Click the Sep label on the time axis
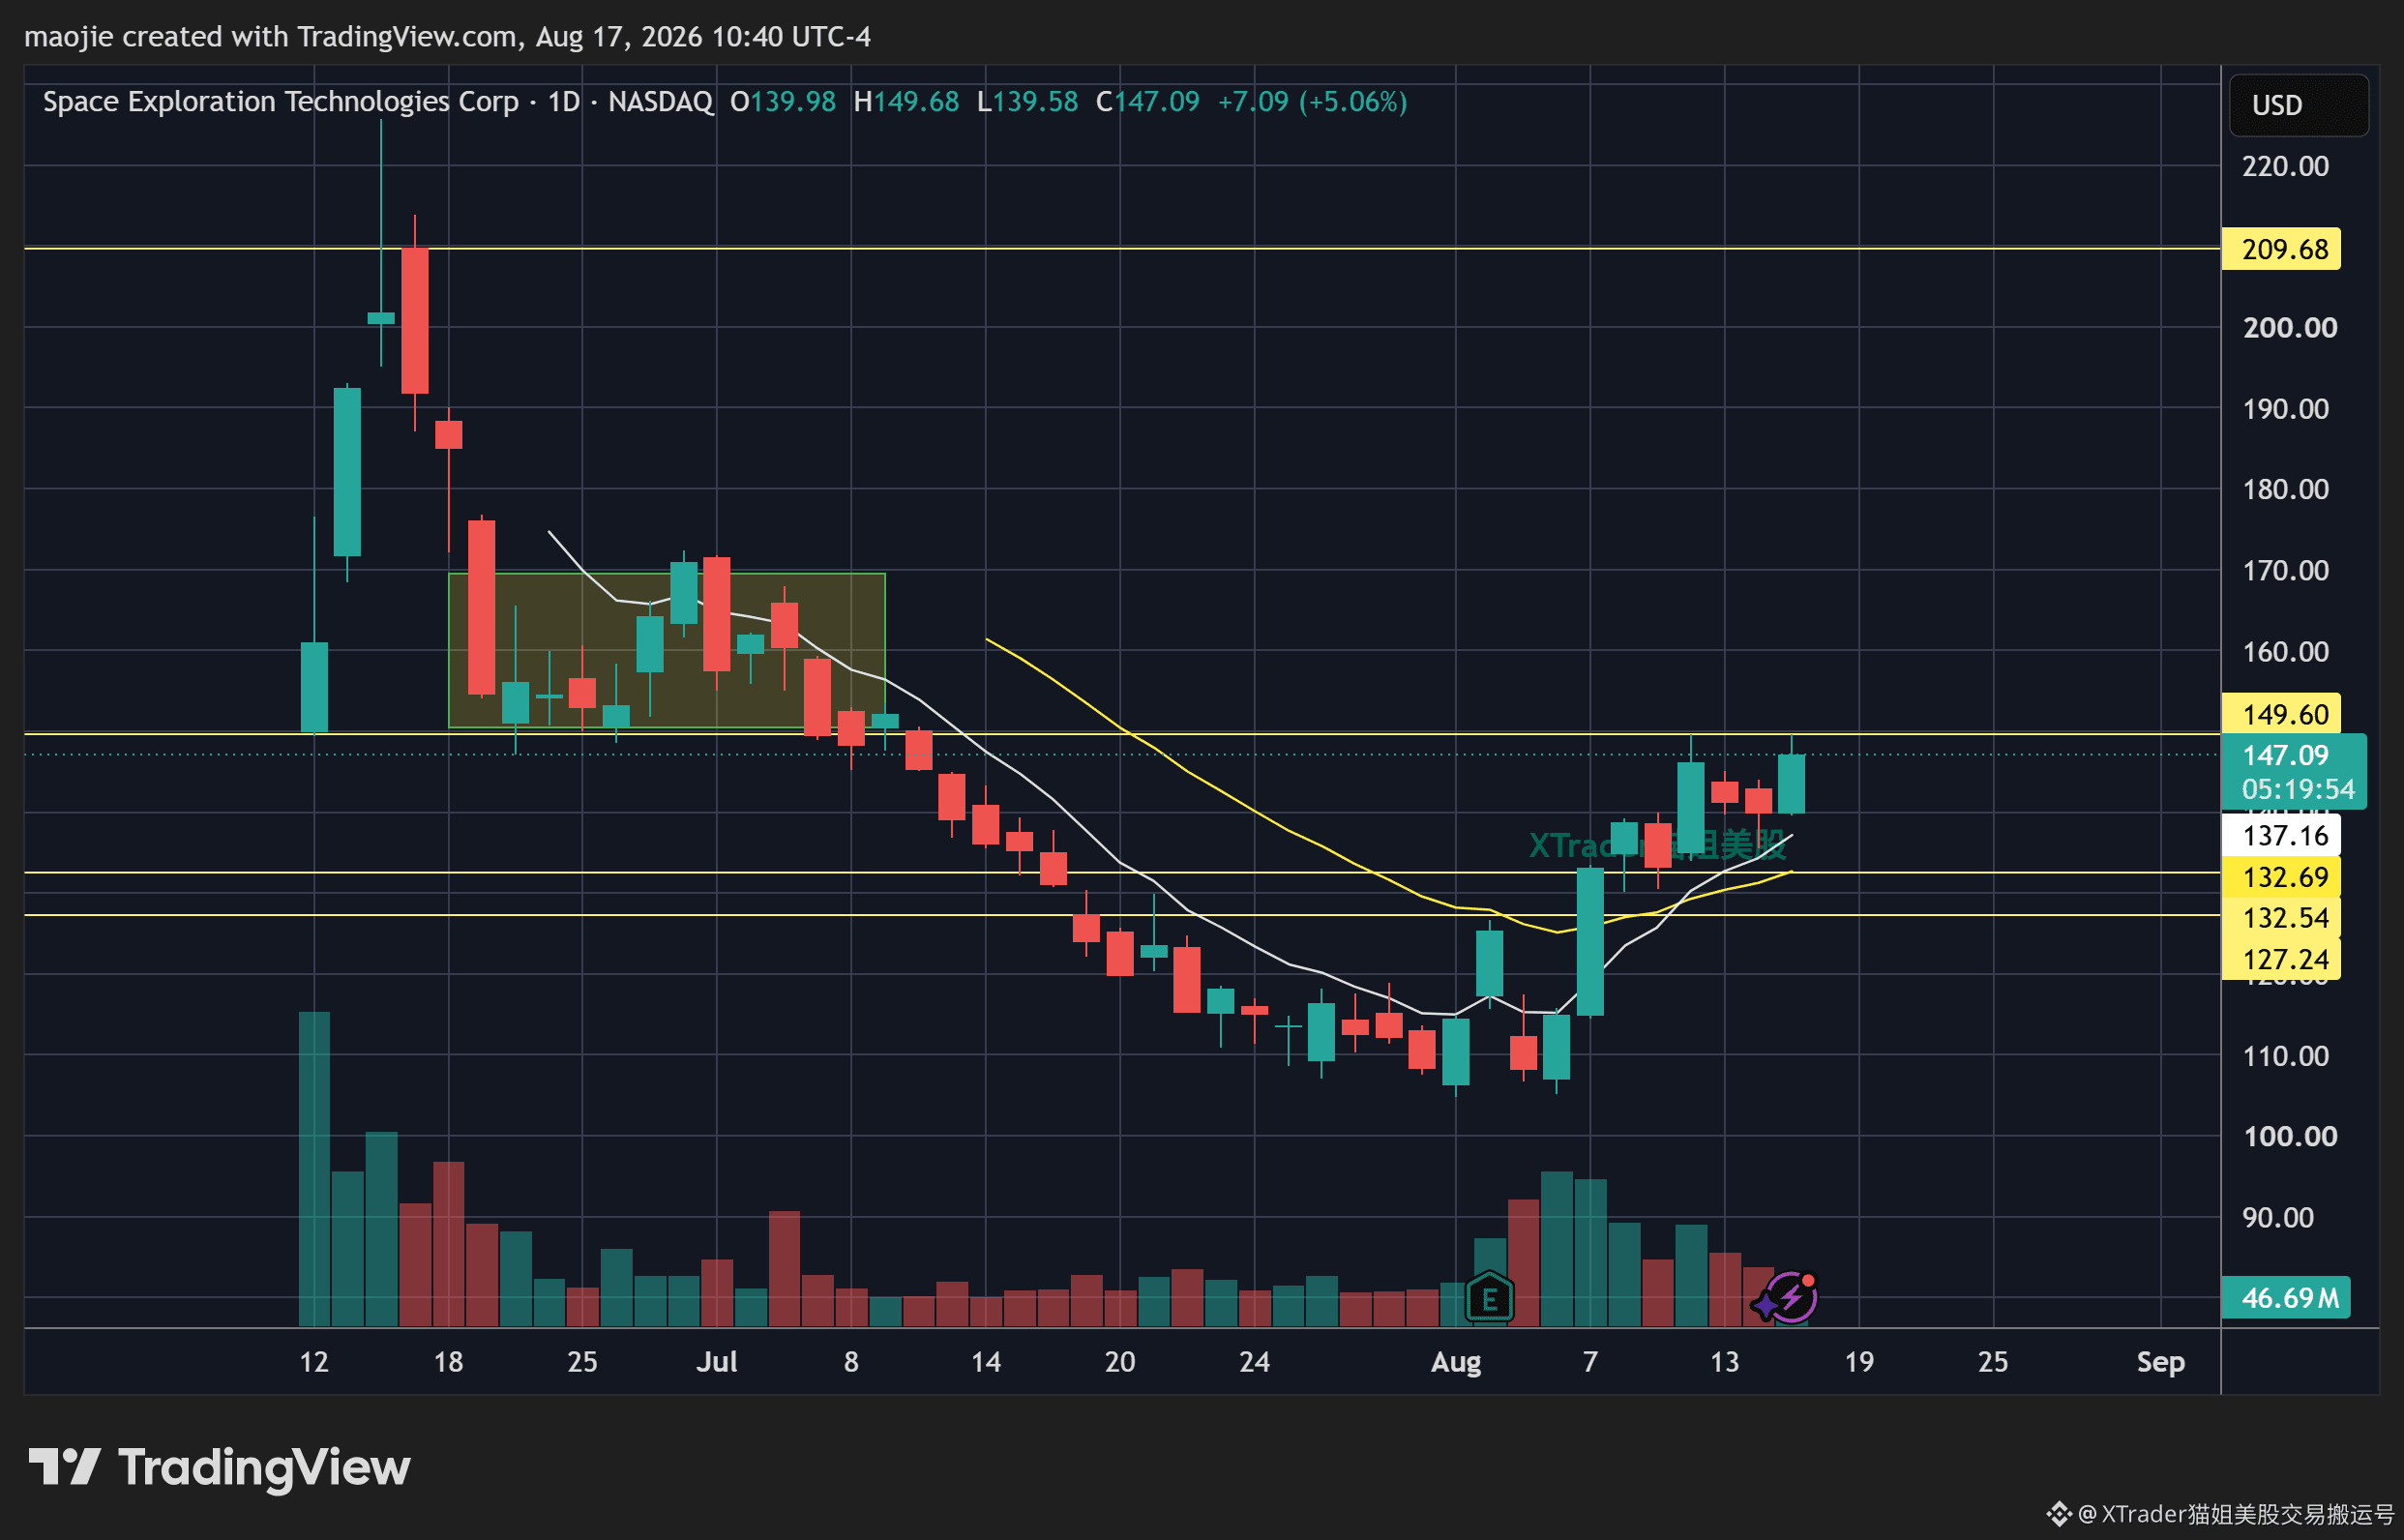The image size is (2404, 1540). (x=2161, y=1362)
